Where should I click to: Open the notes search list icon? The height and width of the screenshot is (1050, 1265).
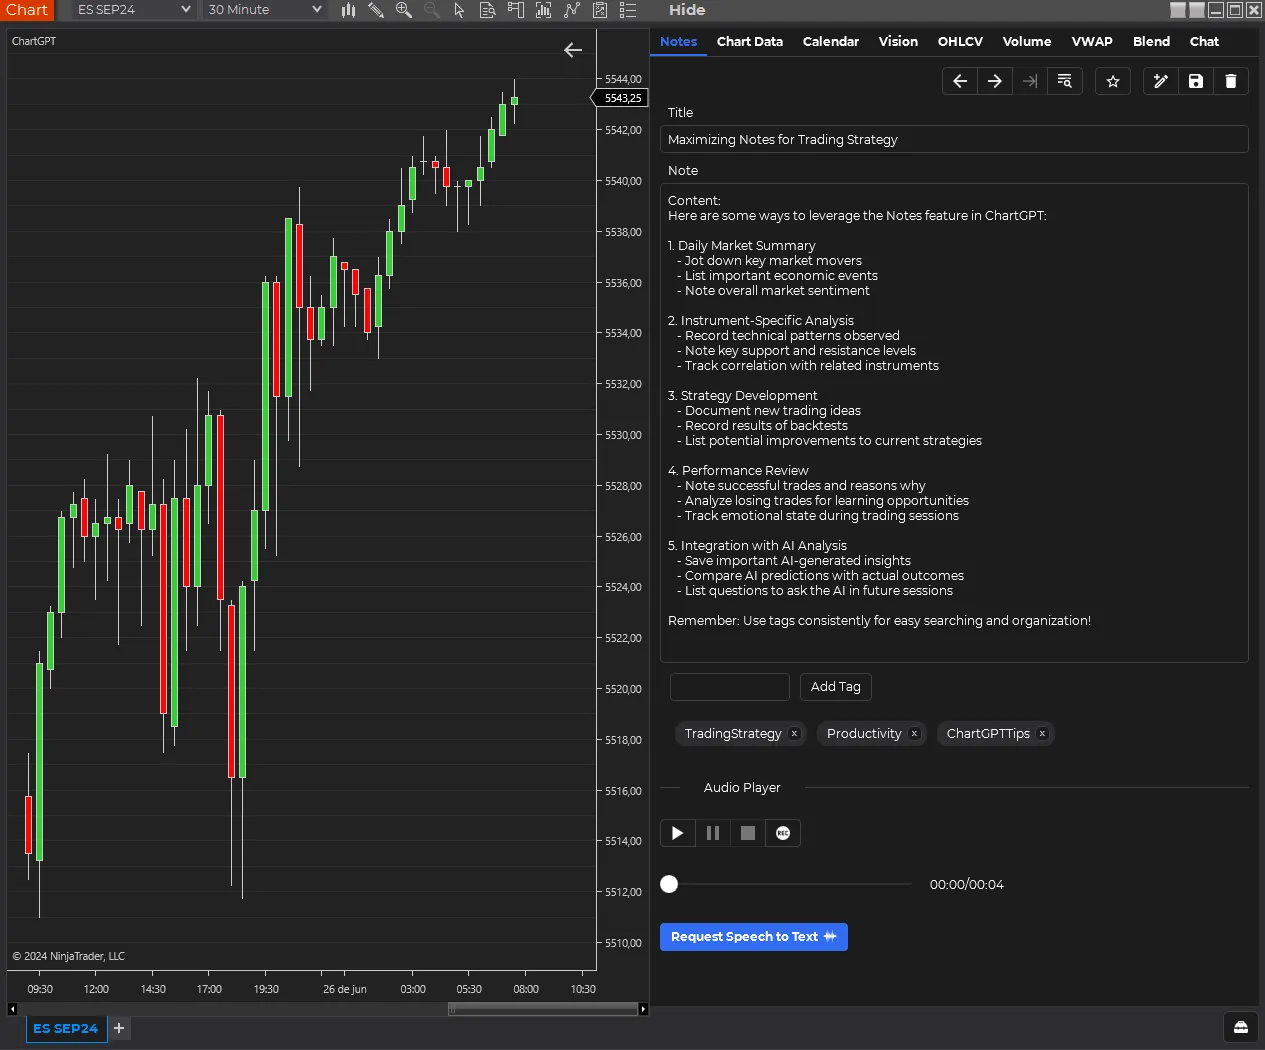[1064, 81]
